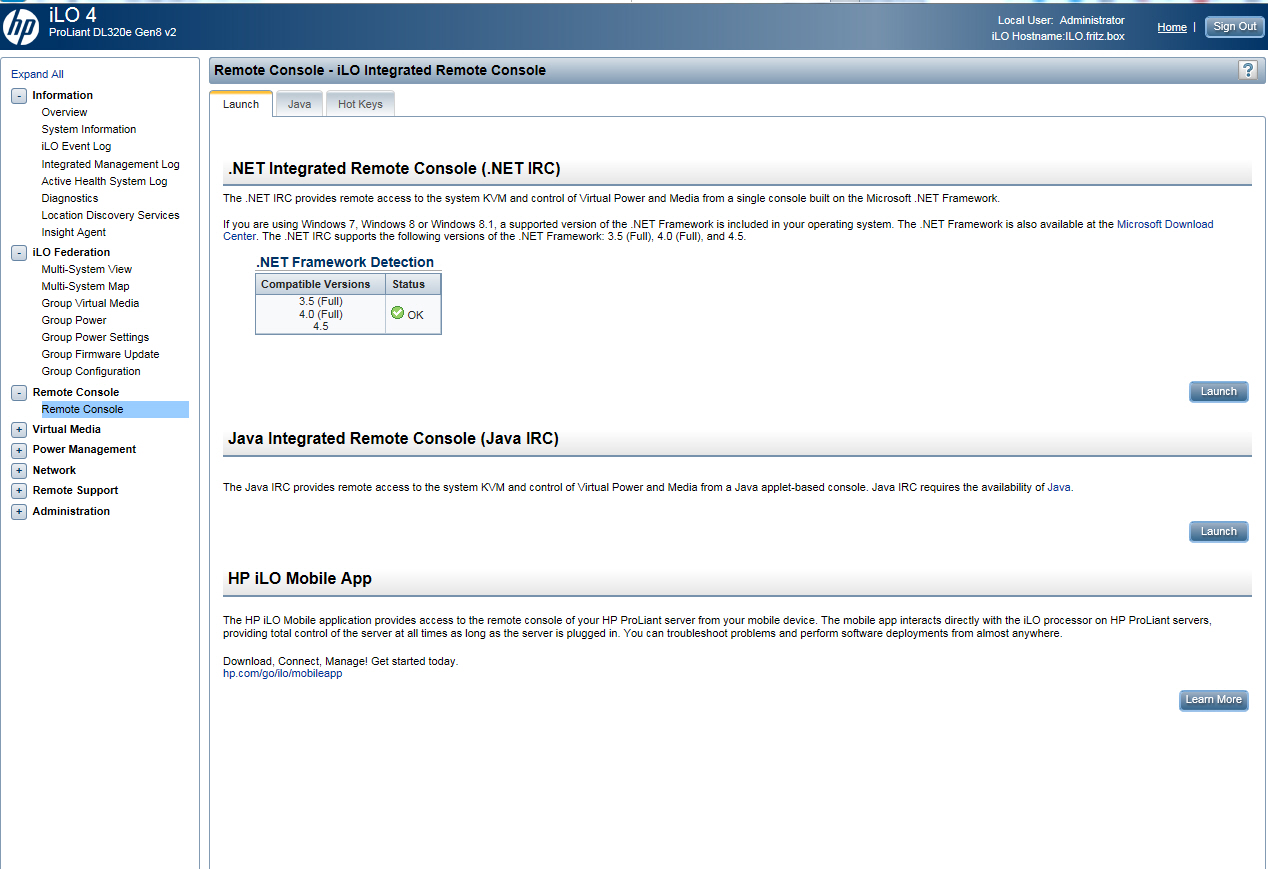
Task: Open Multi-System Map
Action: tap(85, 287)
